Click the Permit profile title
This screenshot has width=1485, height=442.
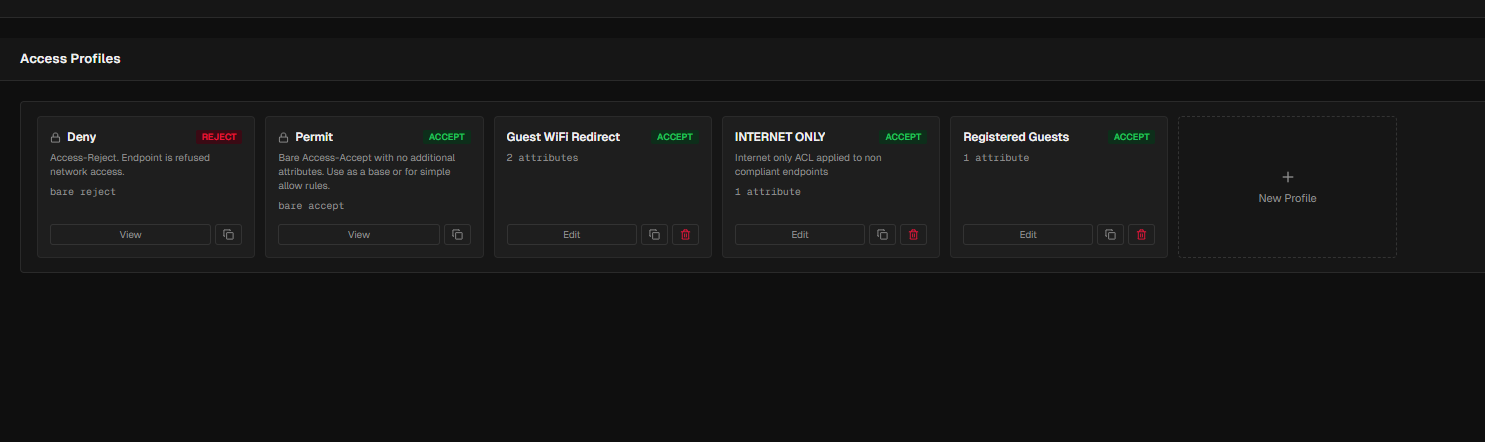[314, 137]
